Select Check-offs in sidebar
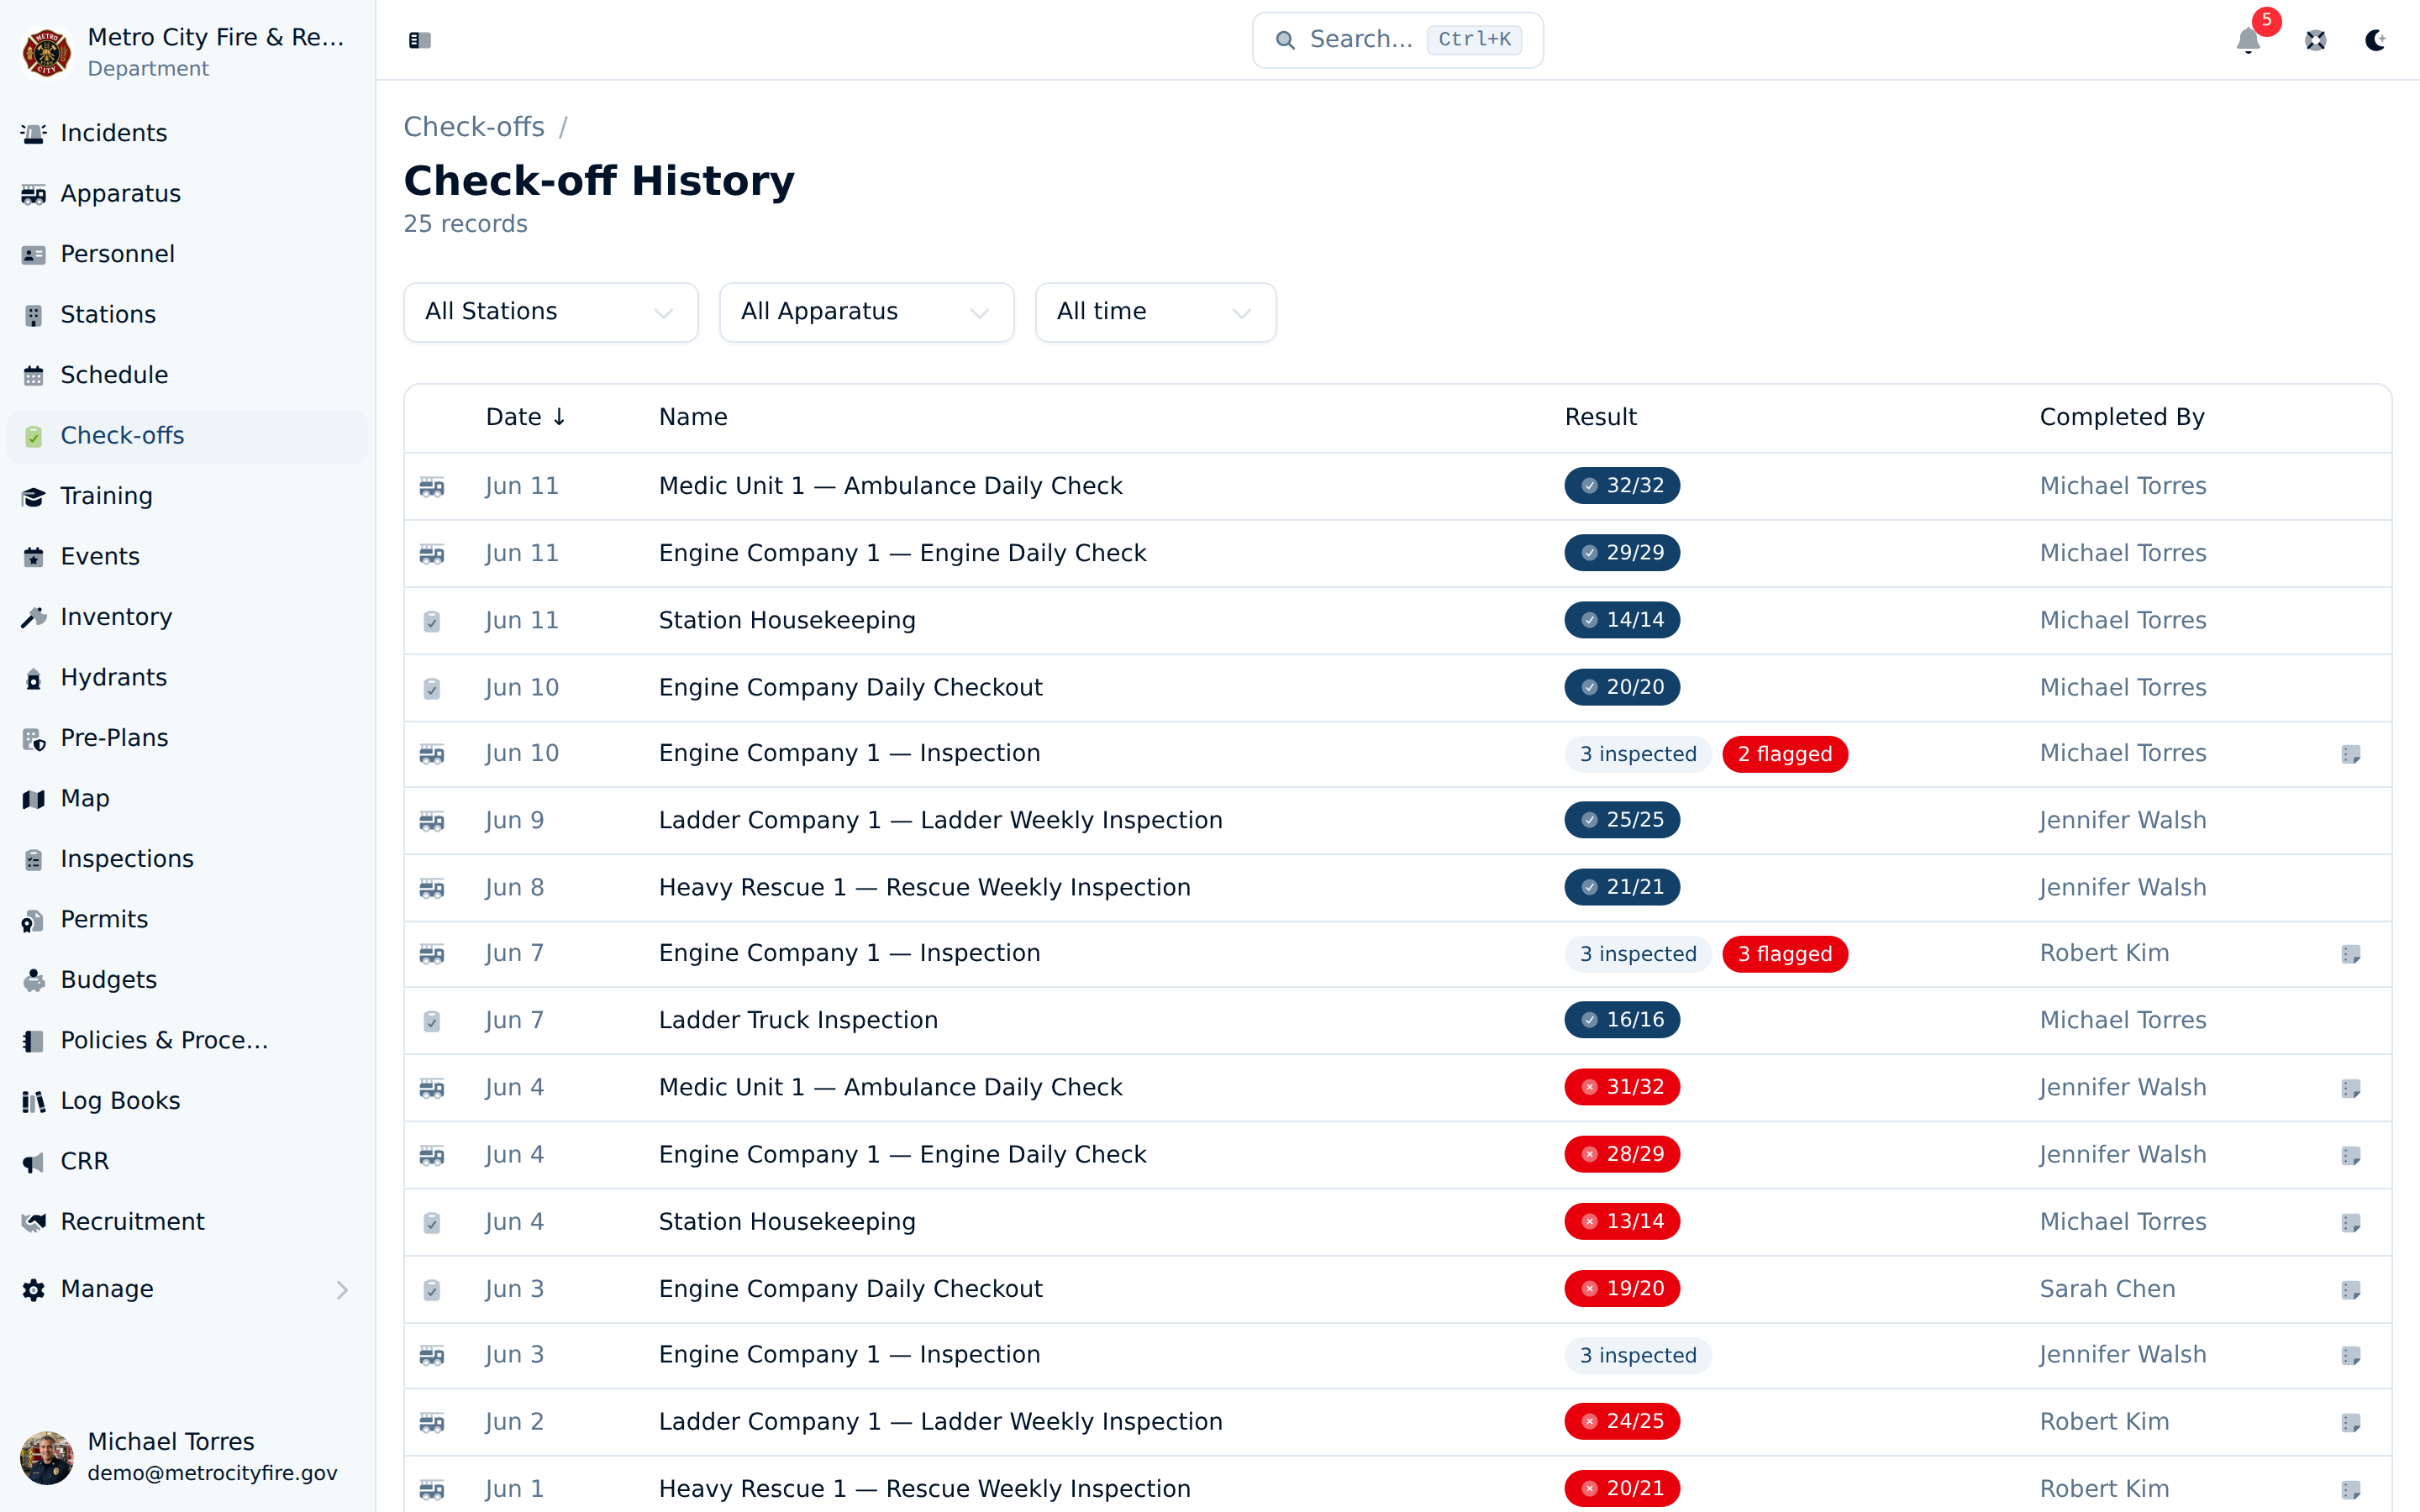This screenshot has height=1512, width=2420. (187, 435)
